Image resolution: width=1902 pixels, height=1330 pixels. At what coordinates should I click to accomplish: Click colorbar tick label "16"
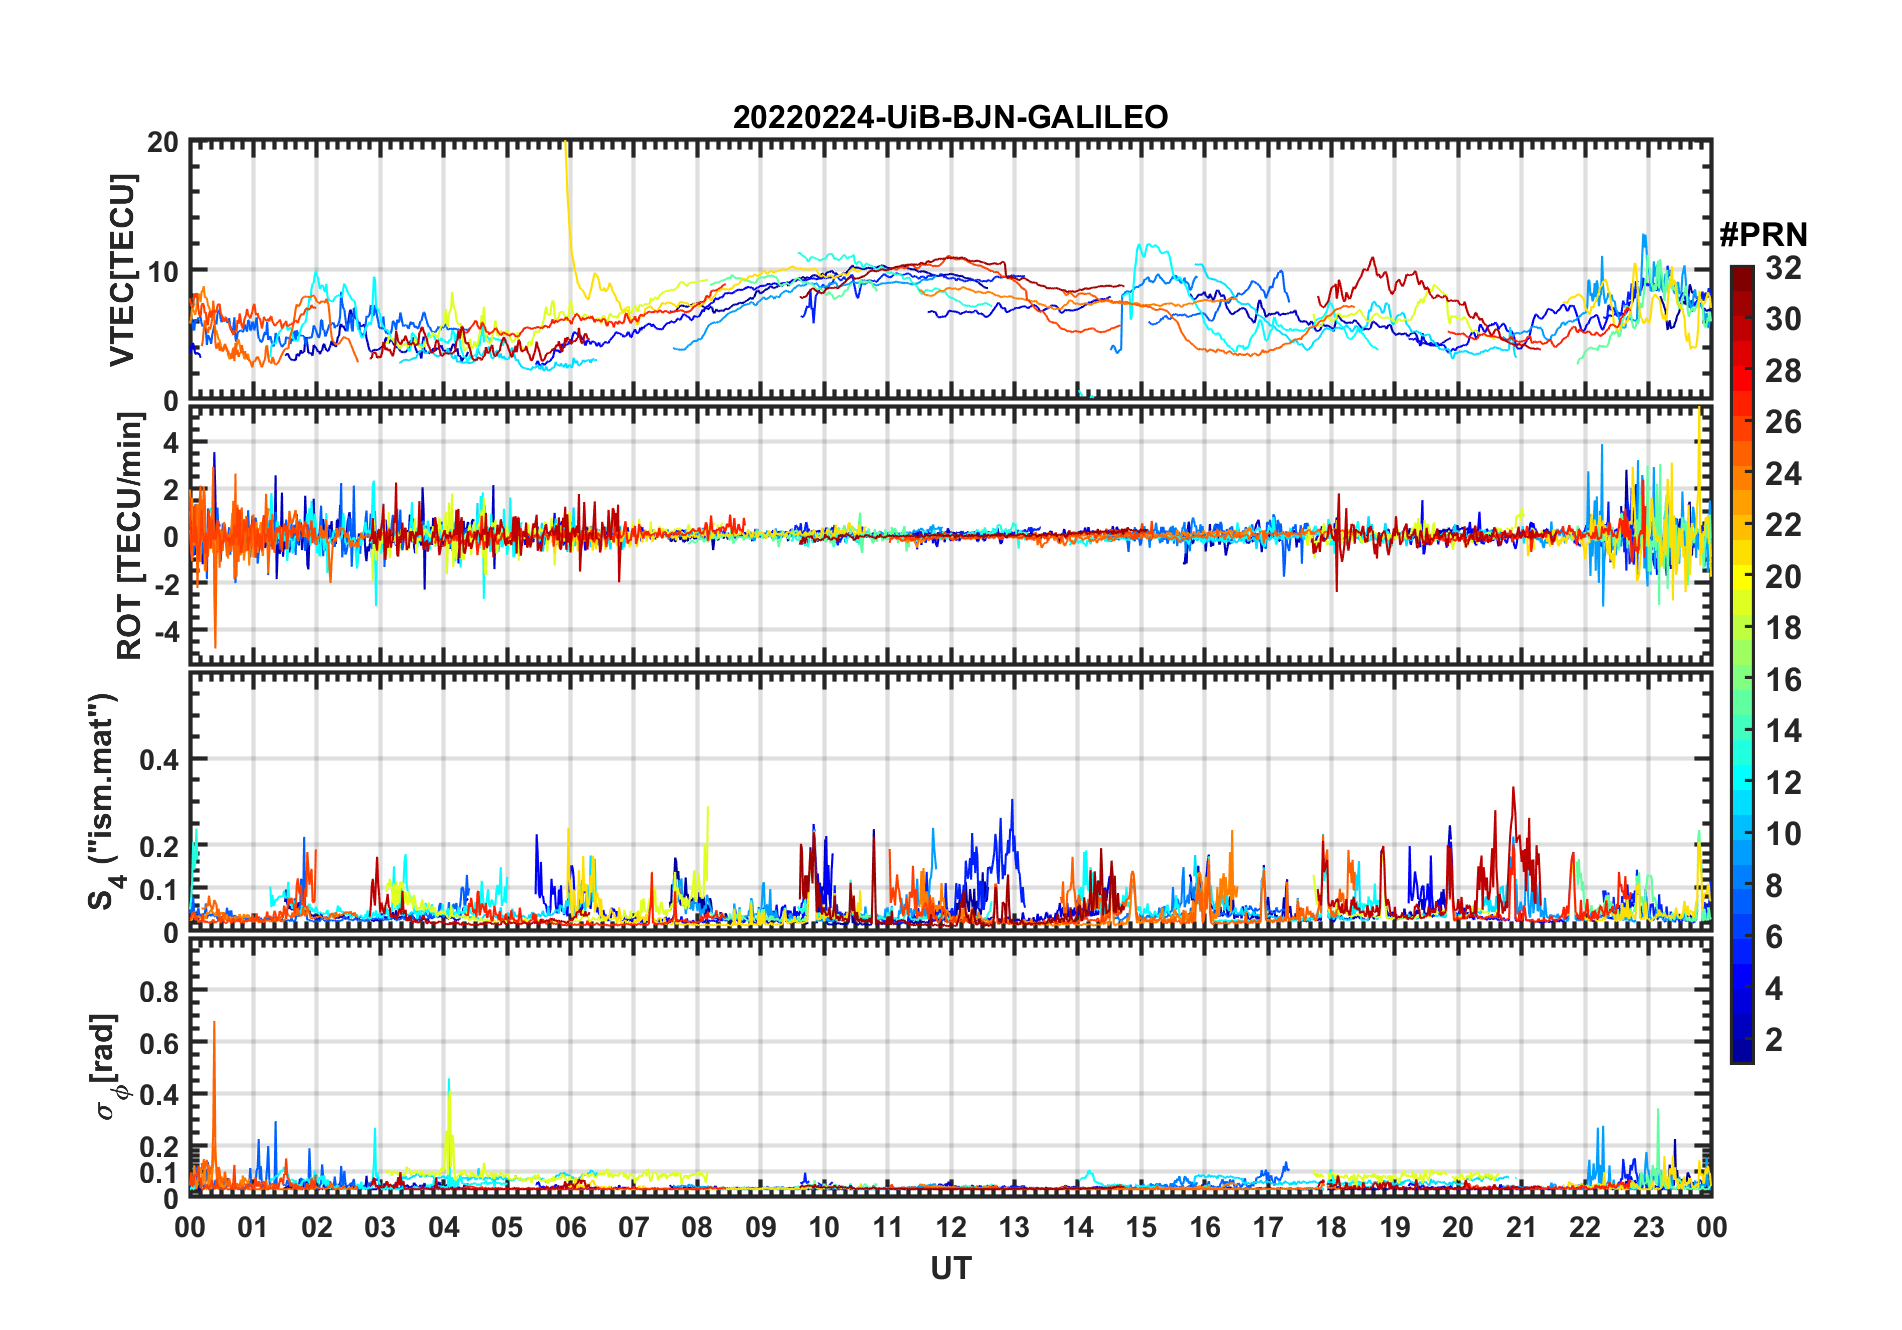(x=1783, y=680)
